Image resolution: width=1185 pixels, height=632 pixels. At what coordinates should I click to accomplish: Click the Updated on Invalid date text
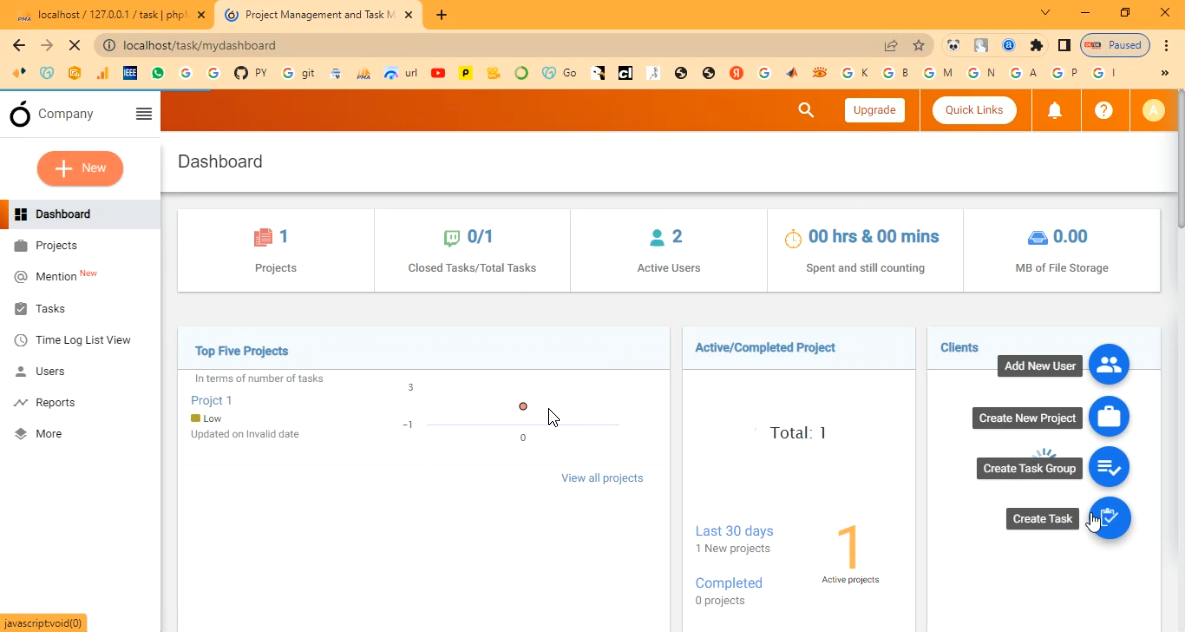coord(245,434)
